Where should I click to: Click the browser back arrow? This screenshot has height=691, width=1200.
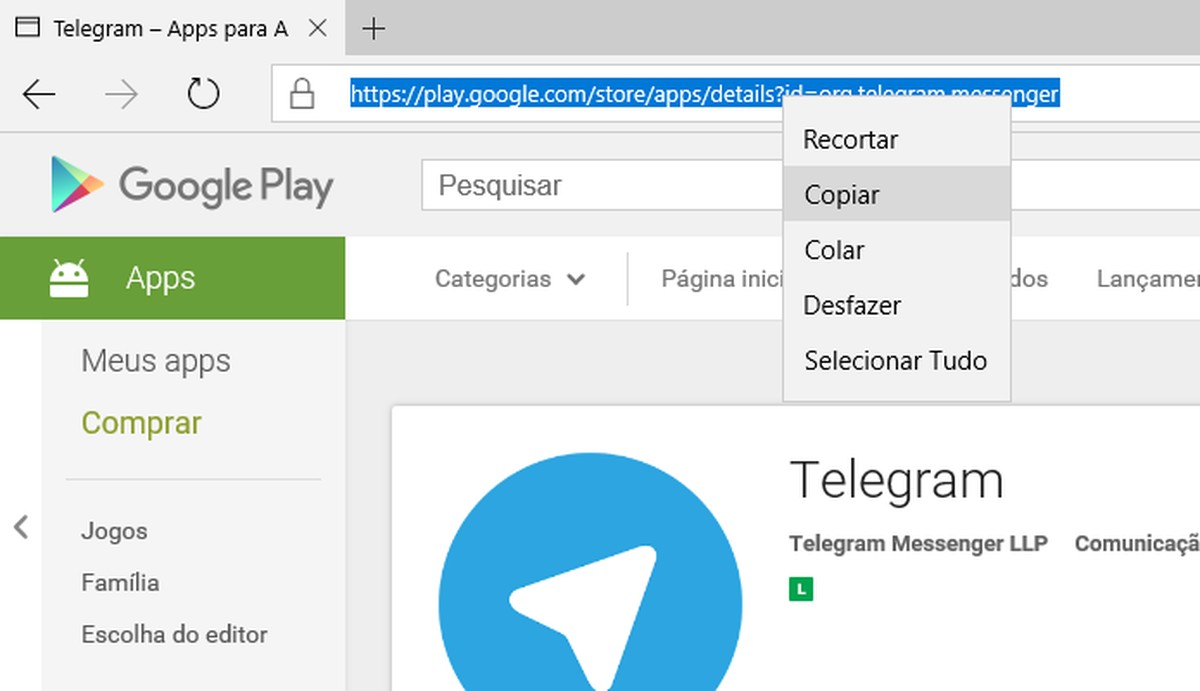click(38, 93)
